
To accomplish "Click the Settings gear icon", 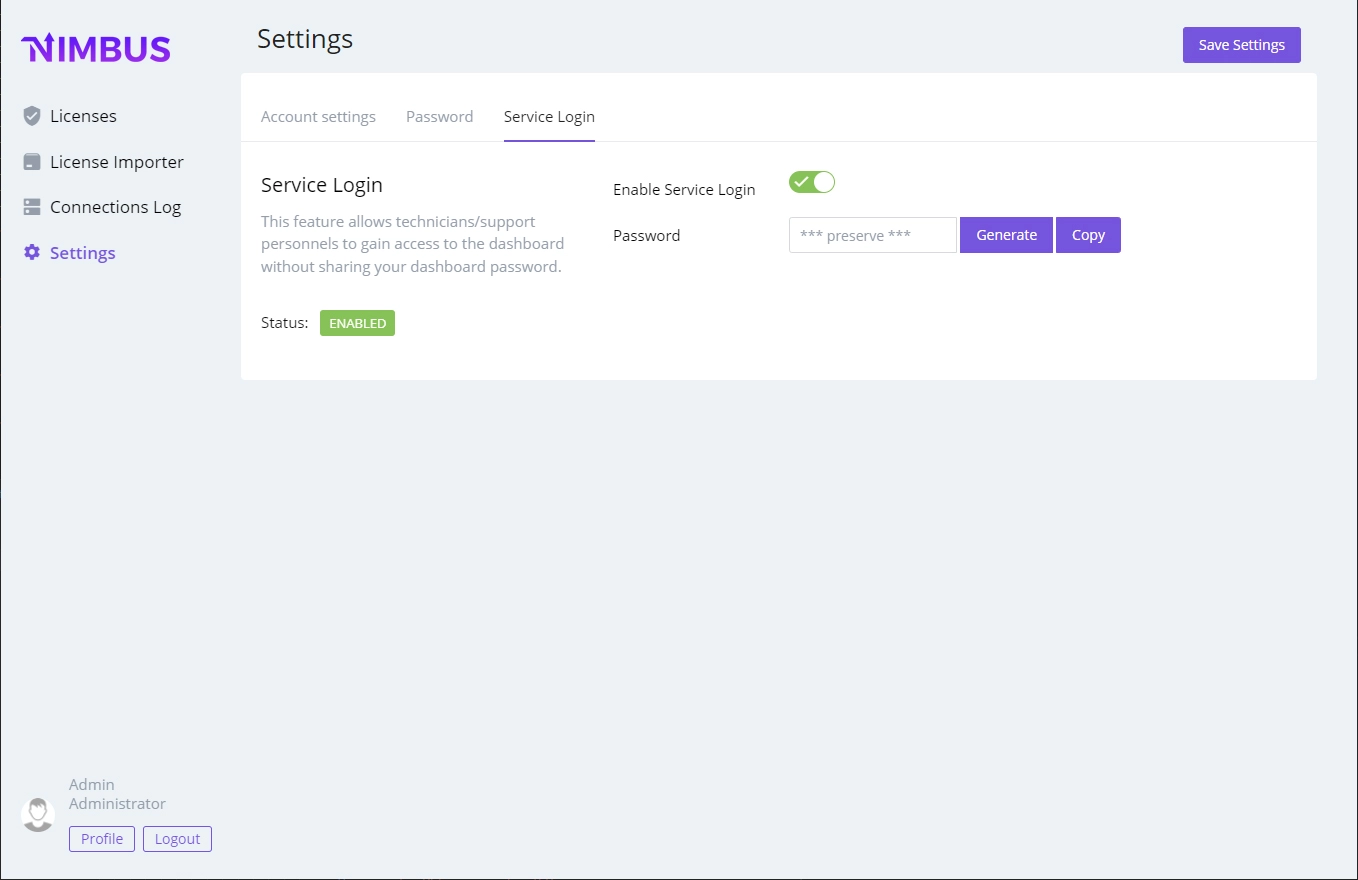I will click(x=32, y=253).
